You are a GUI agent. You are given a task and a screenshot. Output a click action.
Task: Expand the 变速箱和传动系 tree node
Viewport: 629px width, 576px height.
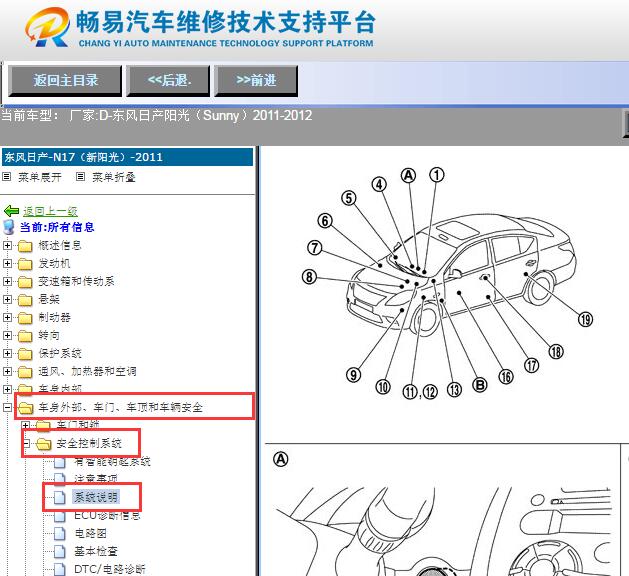click(x=7, y=282)
